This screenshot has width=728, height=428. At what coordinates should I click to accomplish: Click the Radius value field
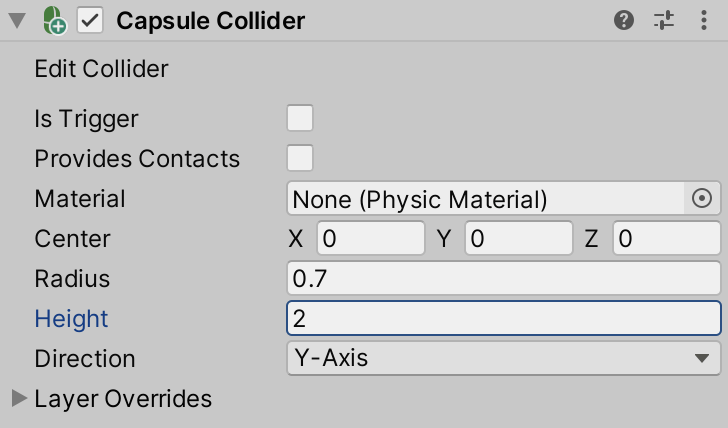pos(503,279)
